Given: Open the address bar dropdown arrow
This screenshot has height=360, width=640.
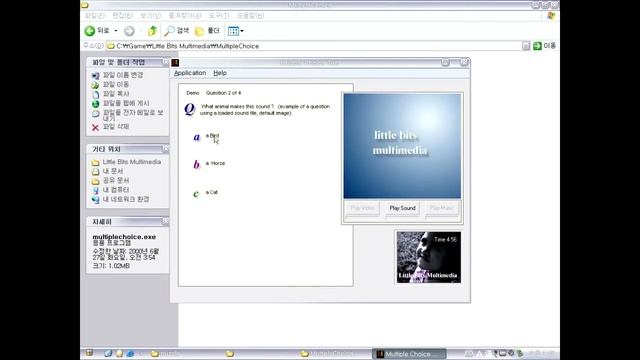Looking at the screenshot, I should pos(526,46).
